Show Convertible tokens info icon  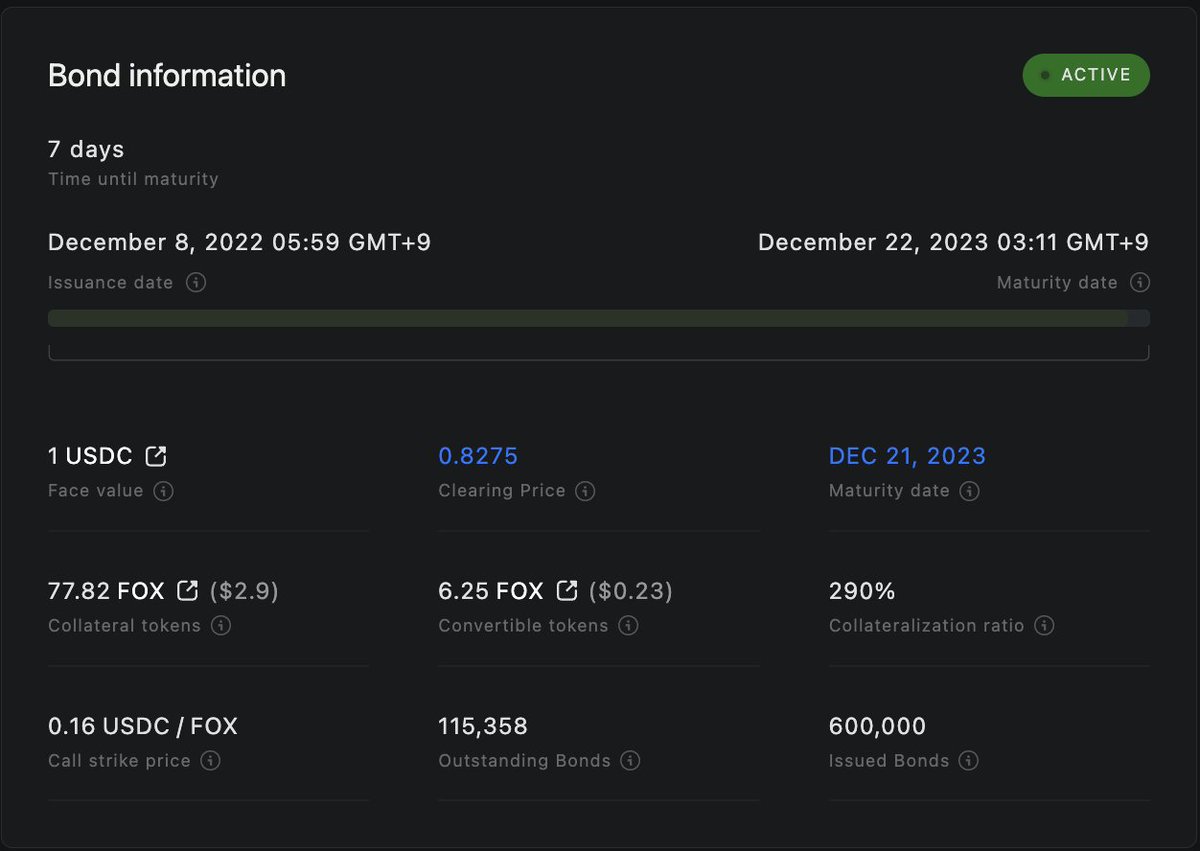click(x=628, y=625)
